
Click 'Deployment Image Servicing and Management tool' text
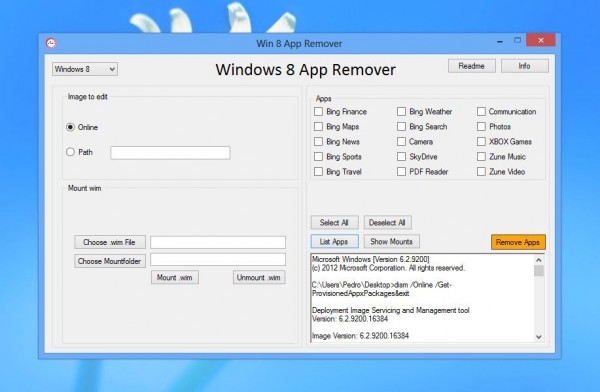point(391,310)
